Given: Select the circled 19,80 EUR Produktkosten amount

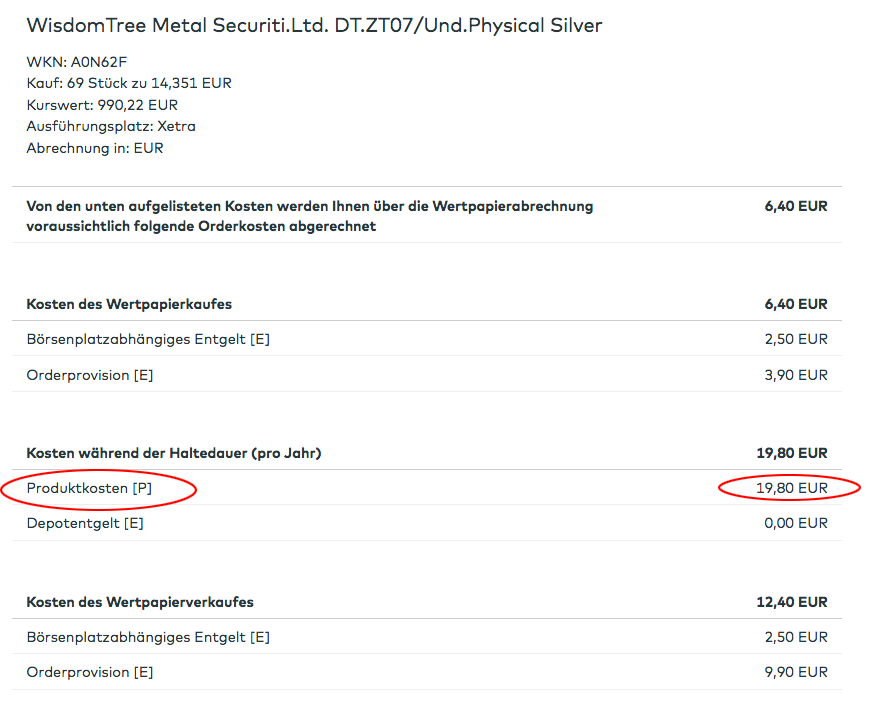Looking at the screenshot, I should (x=792, y=488).
